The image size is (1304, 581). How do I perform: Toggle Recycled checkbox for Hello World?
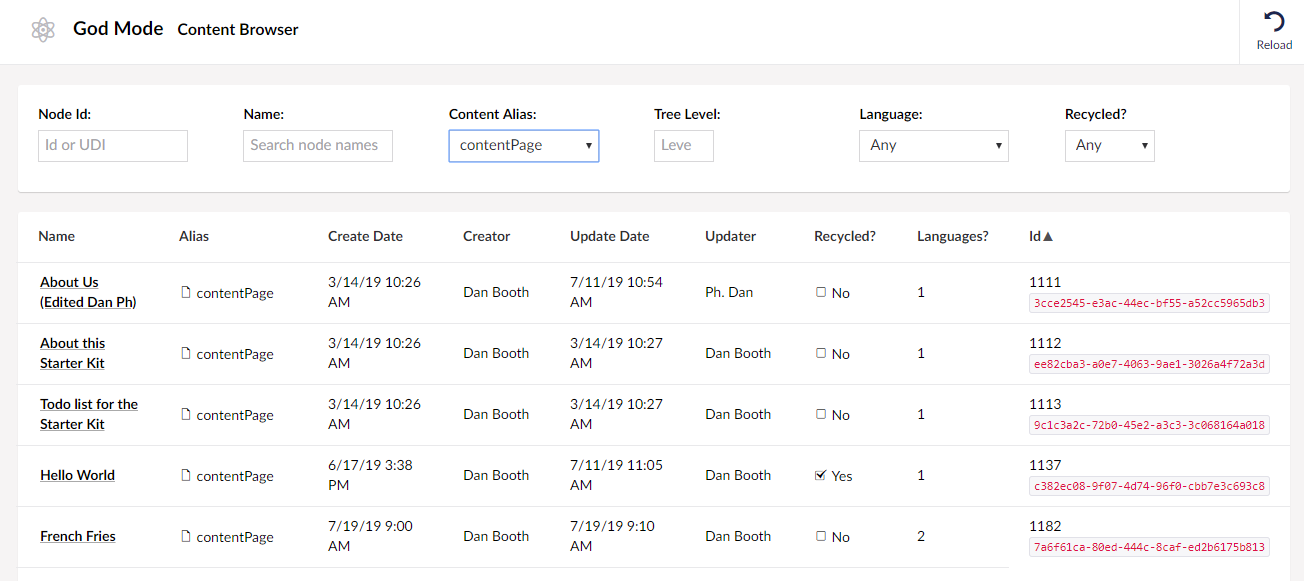pyautogui.click(x=821, y=476)
